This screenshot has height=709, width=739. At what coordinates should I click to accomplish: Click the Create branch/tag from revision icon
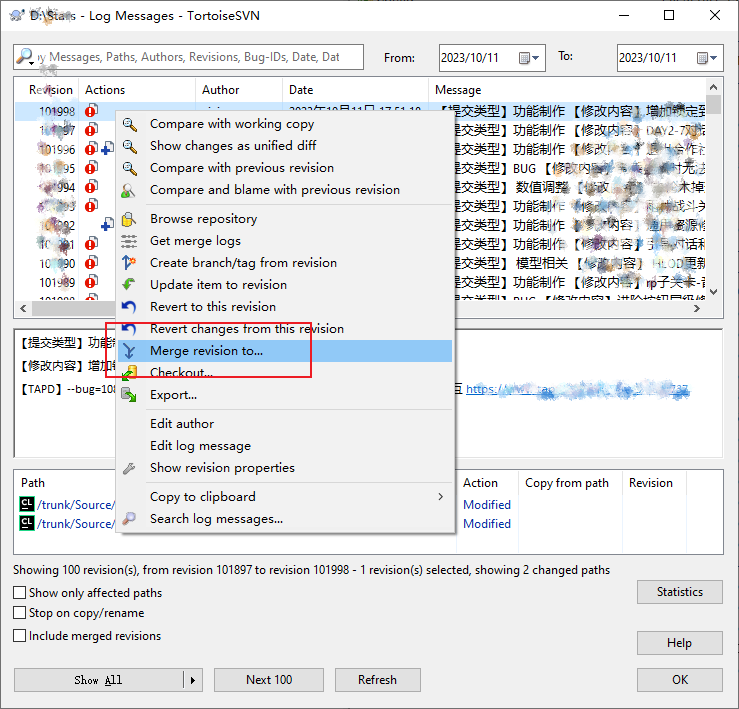click(129, 263)
